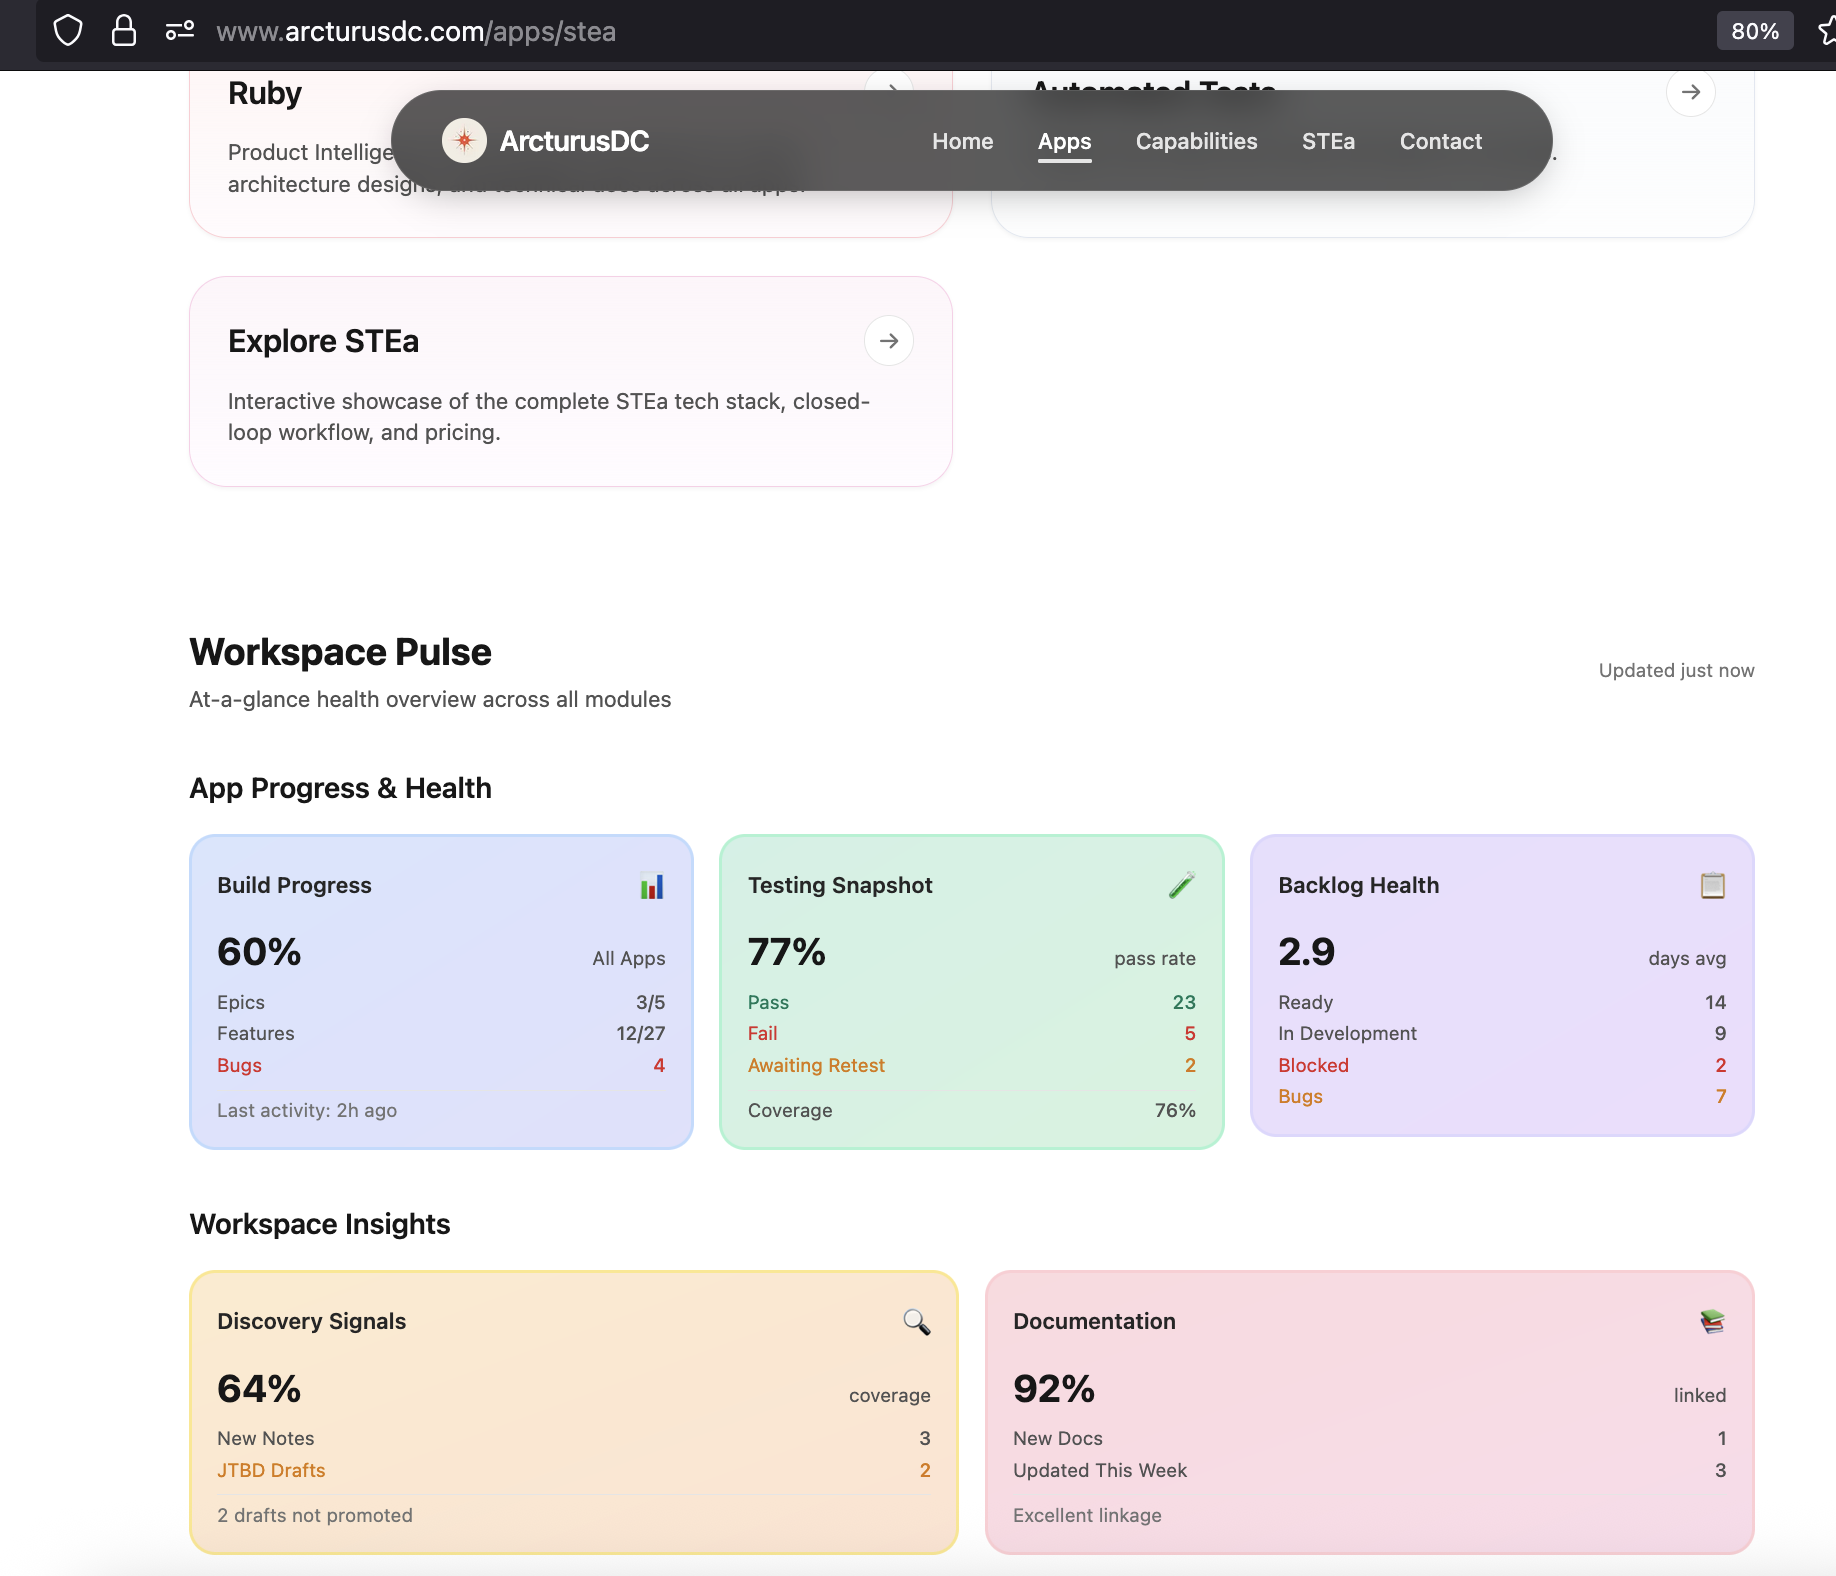This screenshot has height=1576, width=1836.
Task: Open the Documentation card
Action: coord(1369,1412)
